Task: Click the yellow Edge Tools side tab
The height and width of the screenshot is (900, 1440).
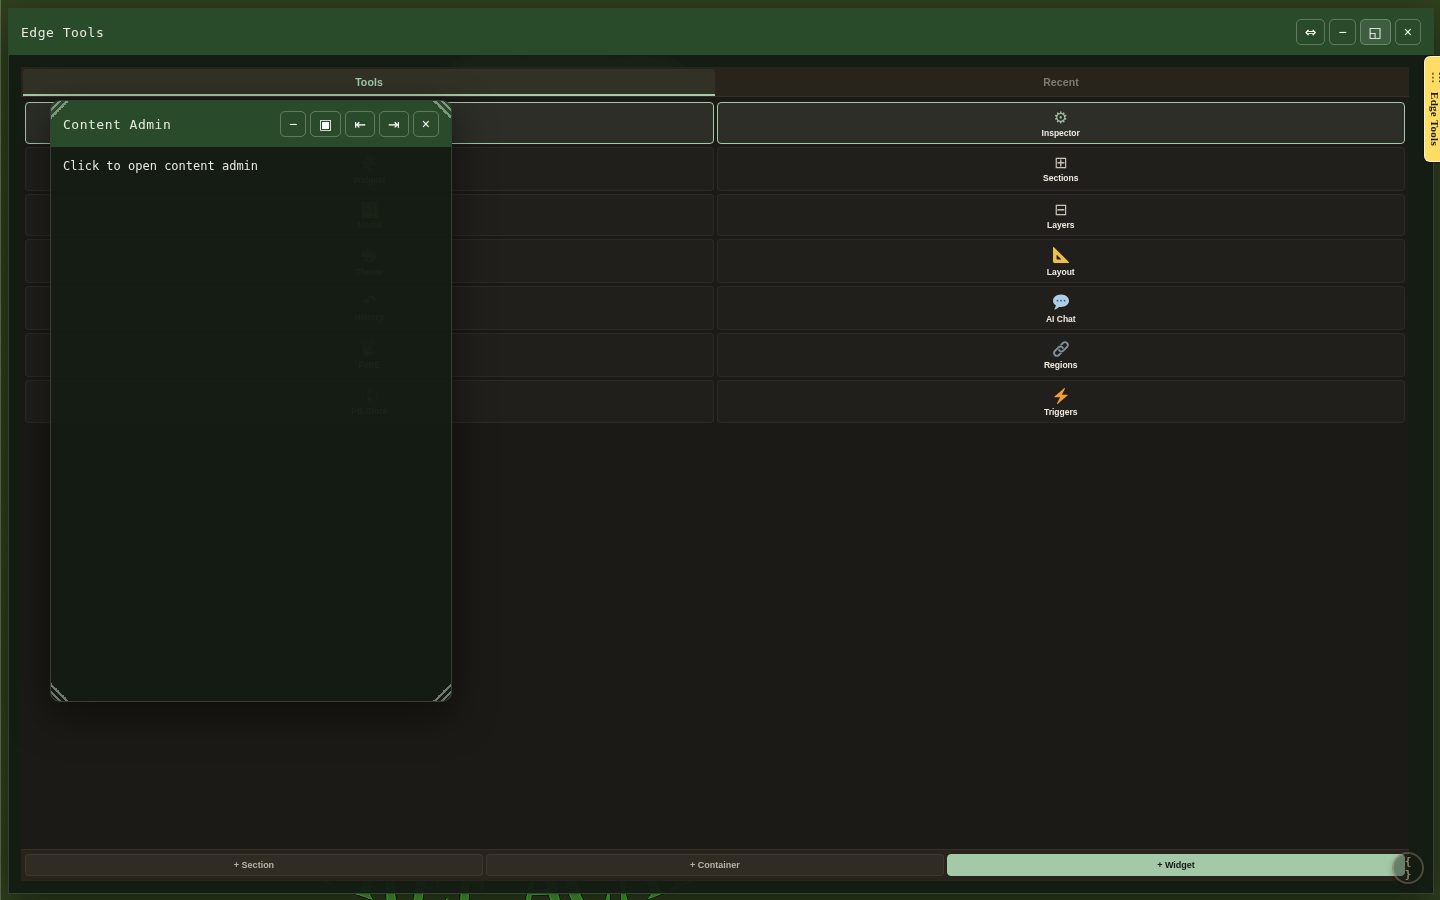Action: [1432, 109]
